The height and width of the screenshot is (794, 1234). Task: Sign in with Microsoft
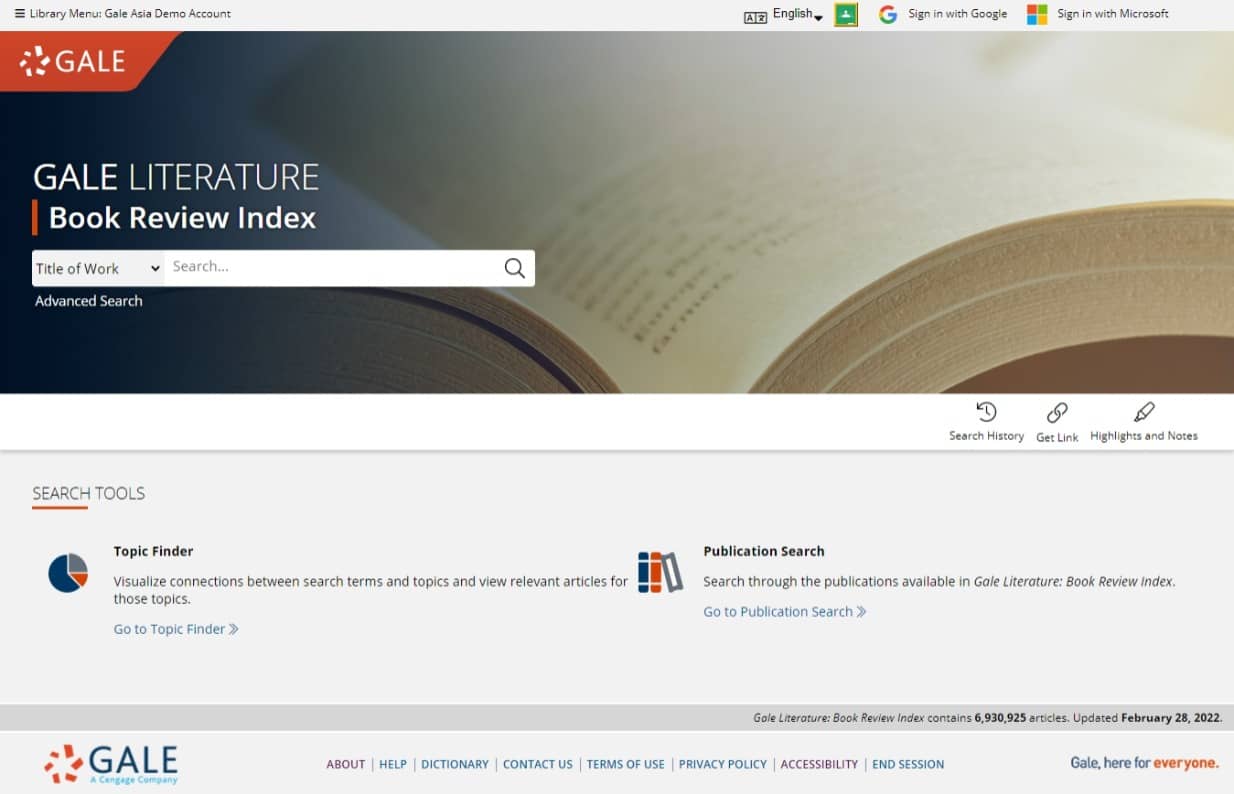(x=1112, y=14)
